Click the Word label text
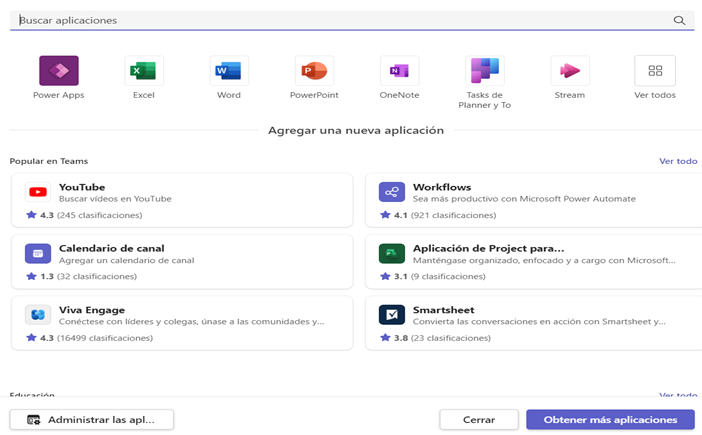The image size is (702, 435). tap(229, 95)
